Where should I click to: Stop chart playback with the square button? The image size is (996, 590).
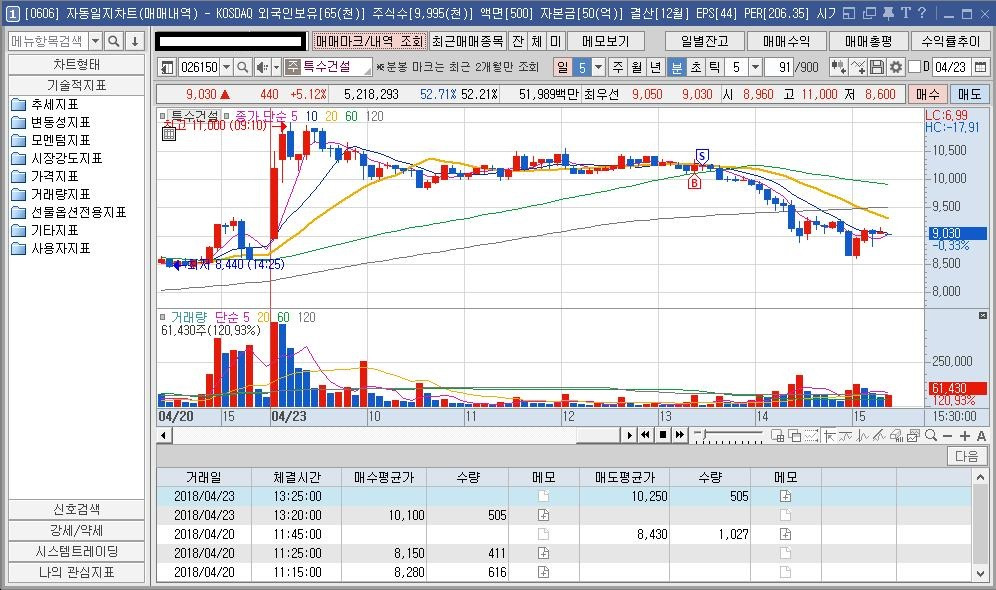tap(663, 435)
